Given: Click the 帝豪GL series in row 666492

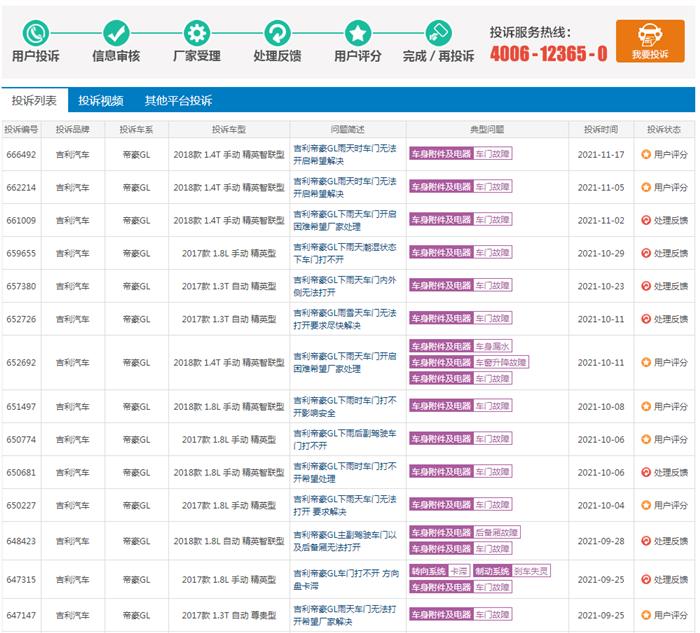Looking at the screenshot, I should pos(137,154).
